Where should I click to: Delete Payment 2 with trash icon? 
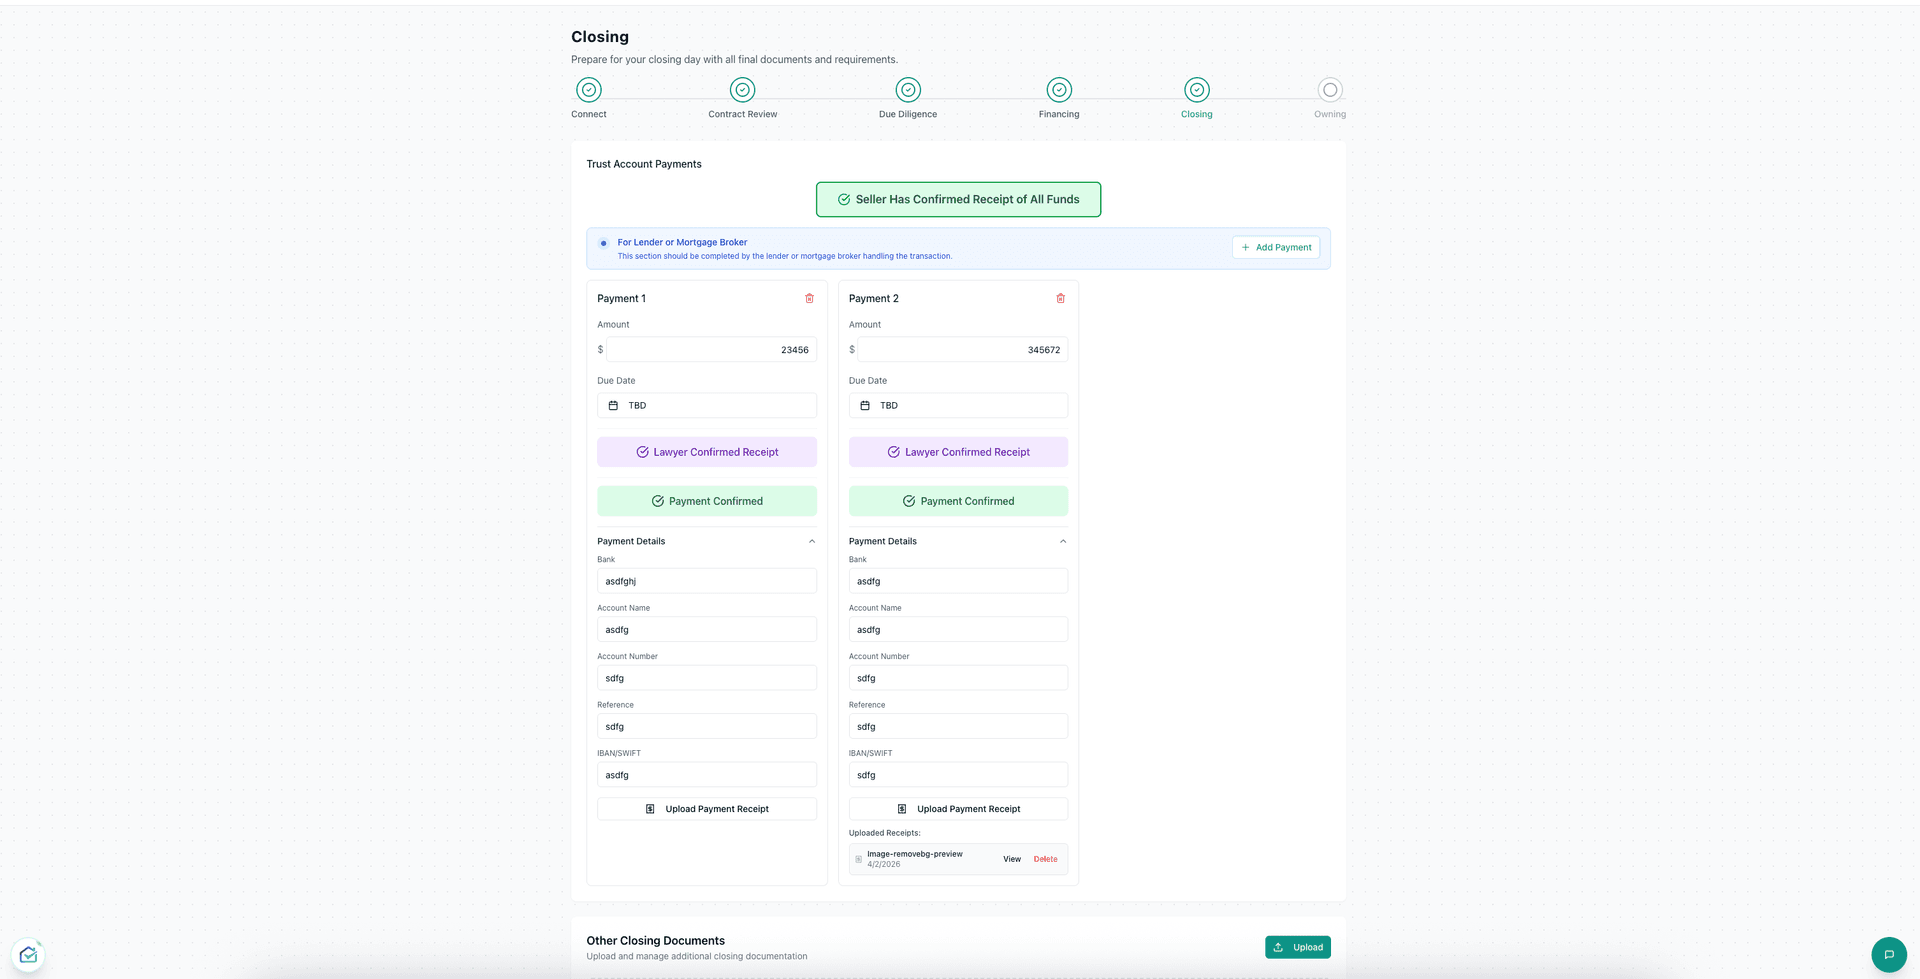pos(1061,298)
